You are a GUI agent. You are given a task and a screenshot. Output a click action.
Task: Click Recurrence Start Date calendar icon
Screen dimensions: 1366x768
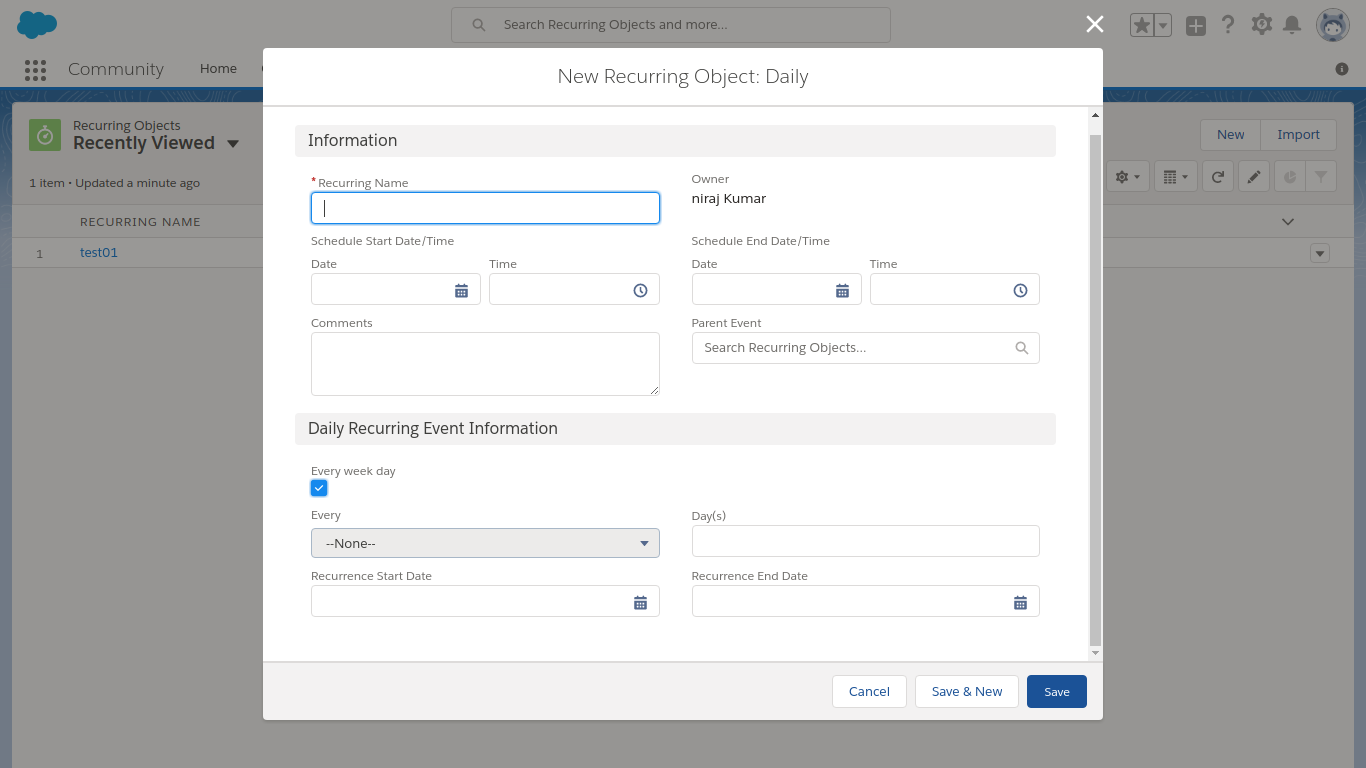(x=640, y=602)
